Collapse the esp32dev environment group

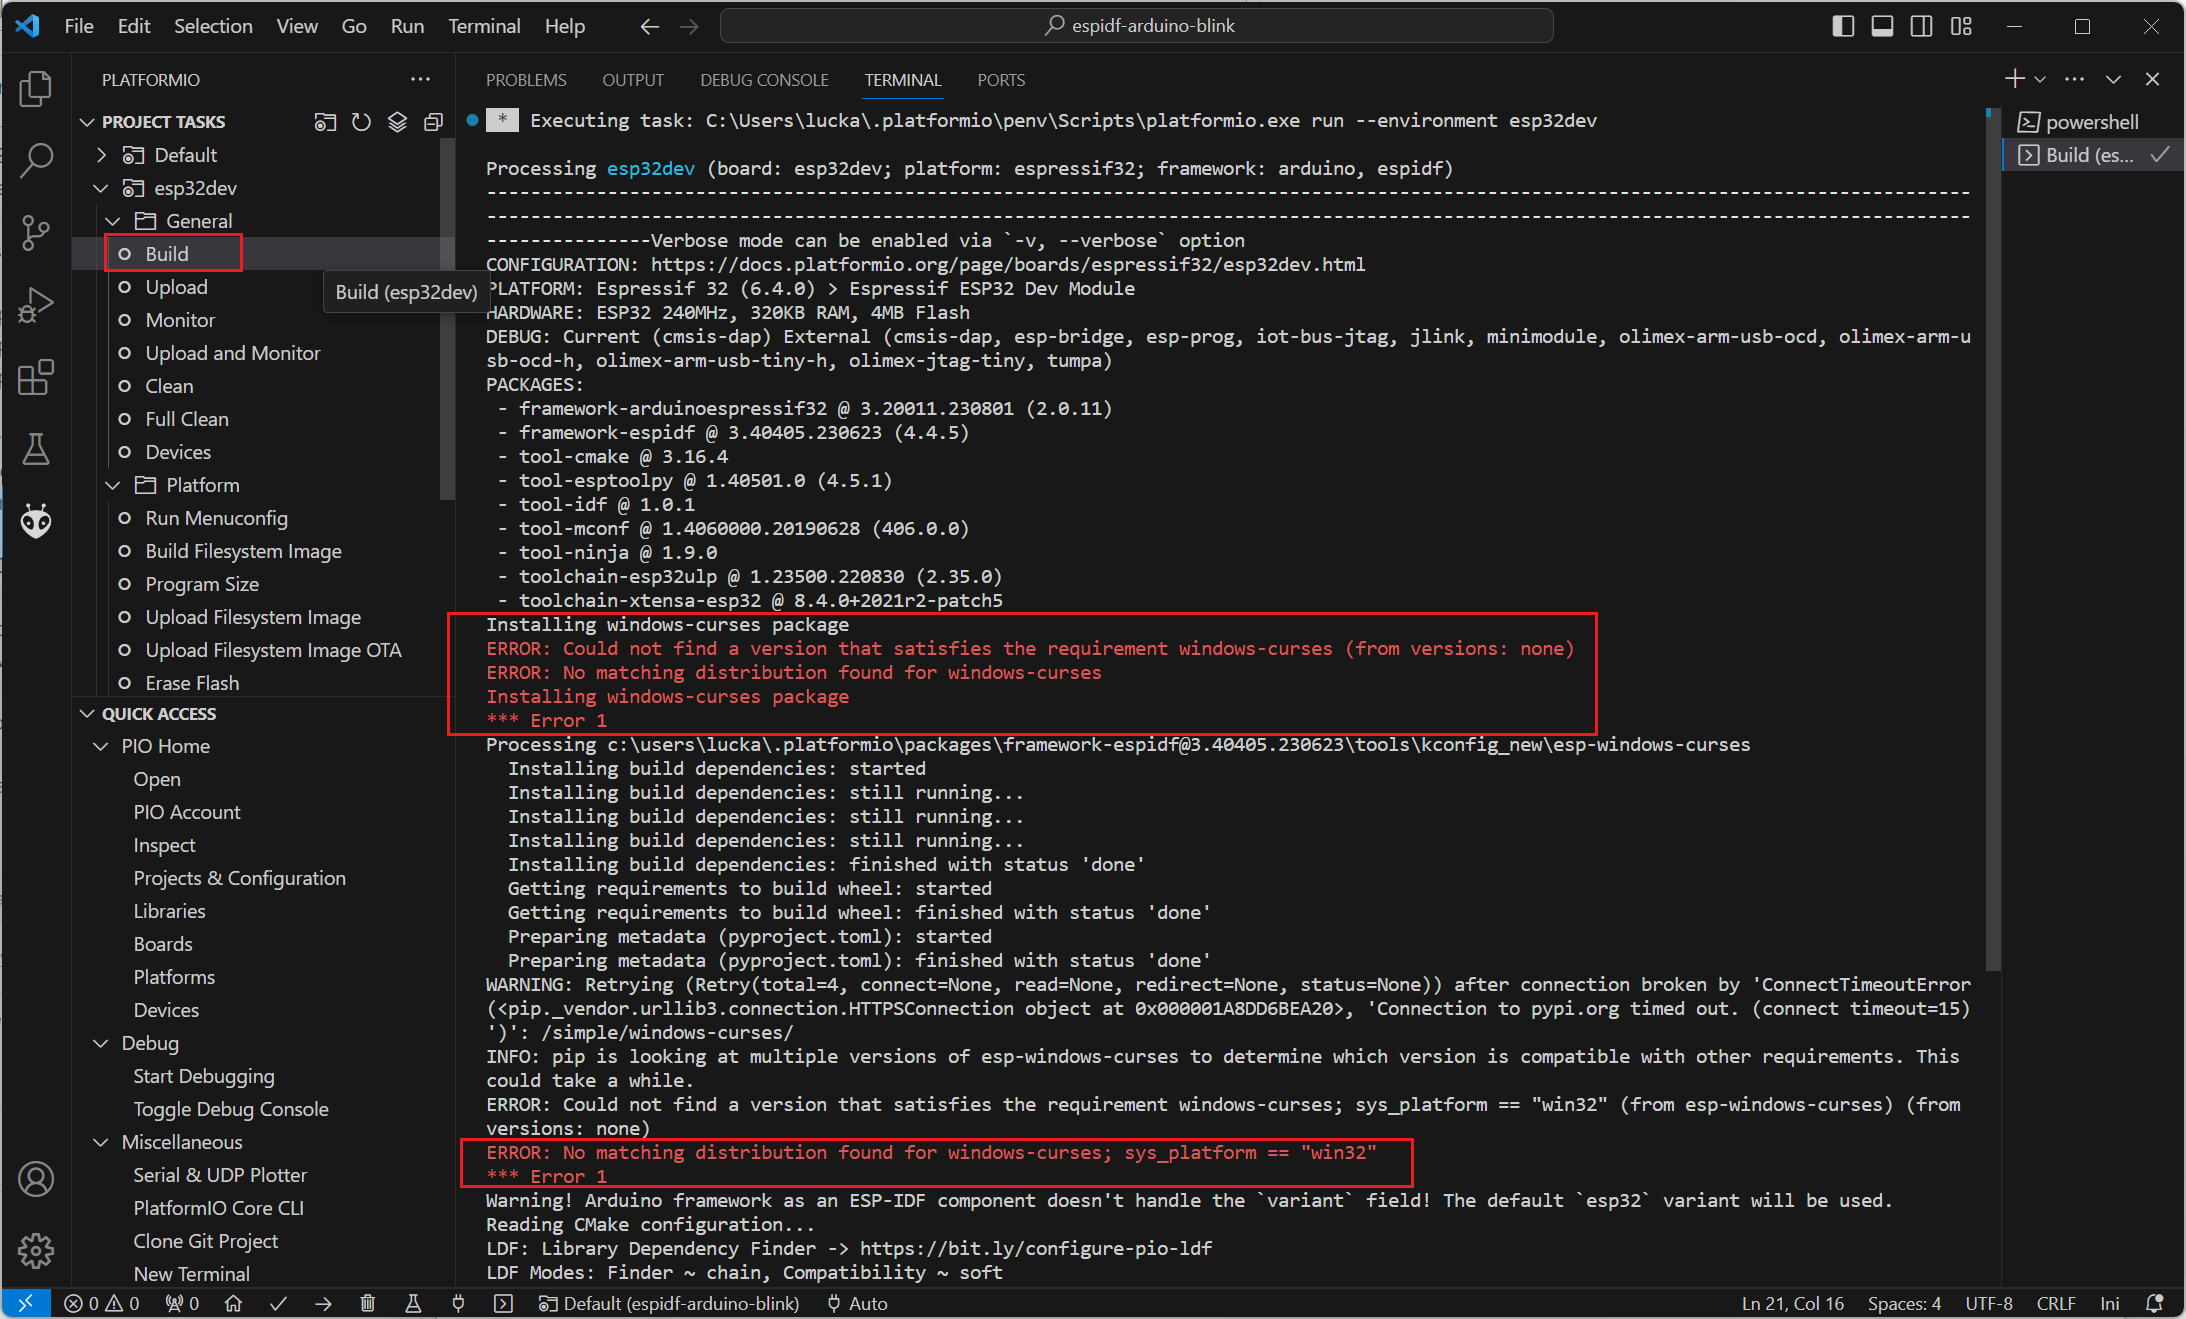100,188
